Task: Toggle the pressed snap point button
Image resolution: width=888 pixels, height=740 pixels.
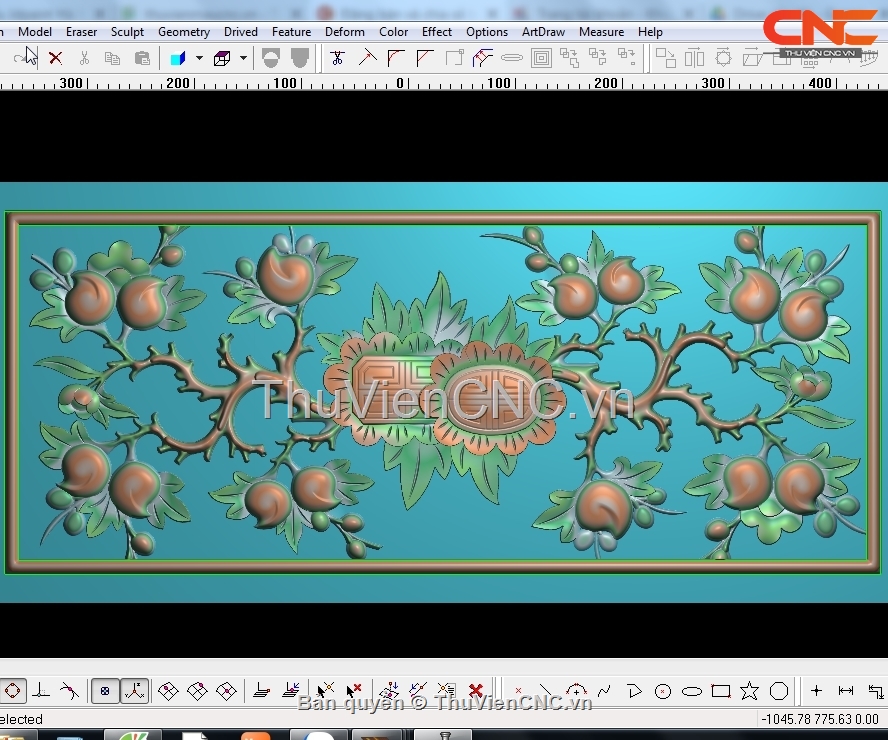Action: [105, 691]
